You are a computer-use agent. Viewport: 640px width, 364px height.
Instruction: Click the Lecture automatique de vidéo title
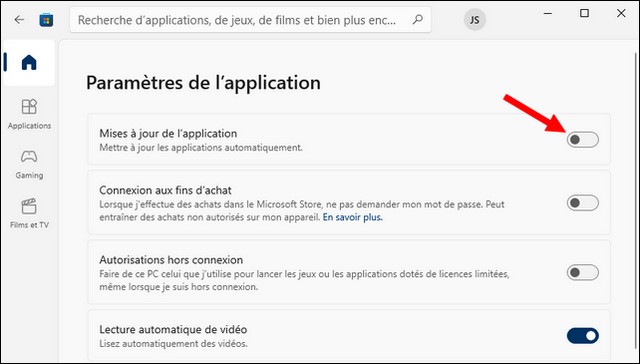(173, 329)
